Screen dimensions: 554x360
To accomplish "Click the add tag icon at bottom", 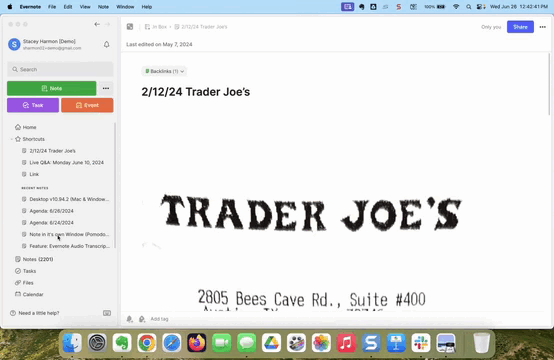I will (x=142, y=319).
